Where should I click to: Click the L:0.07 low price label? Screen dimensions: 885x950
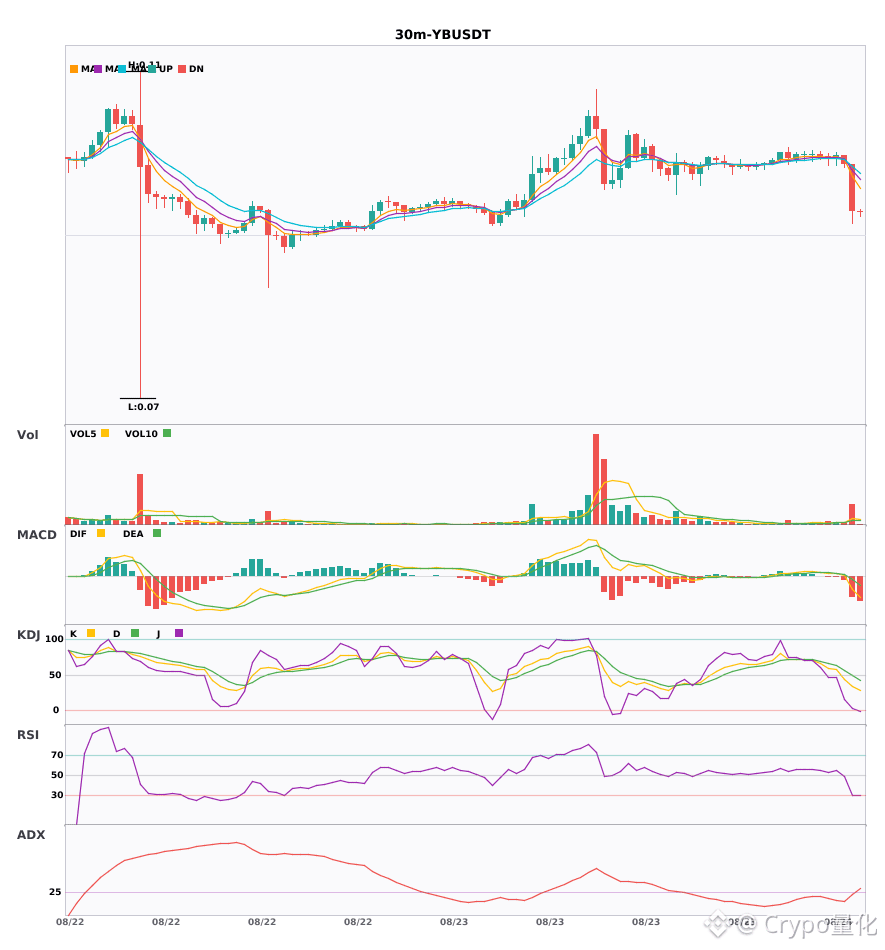(x=144, y=407)
